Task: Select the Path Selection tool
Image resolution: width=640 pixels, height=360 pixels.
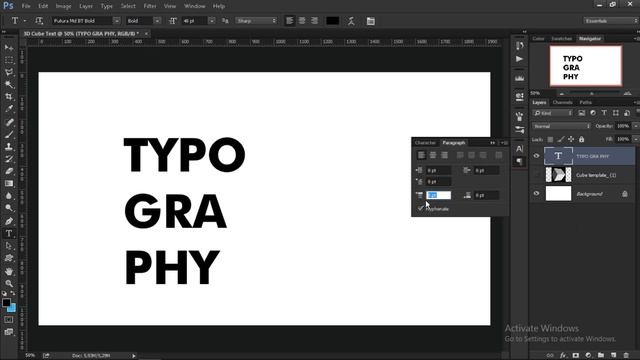Action: (x=9, y=246)
